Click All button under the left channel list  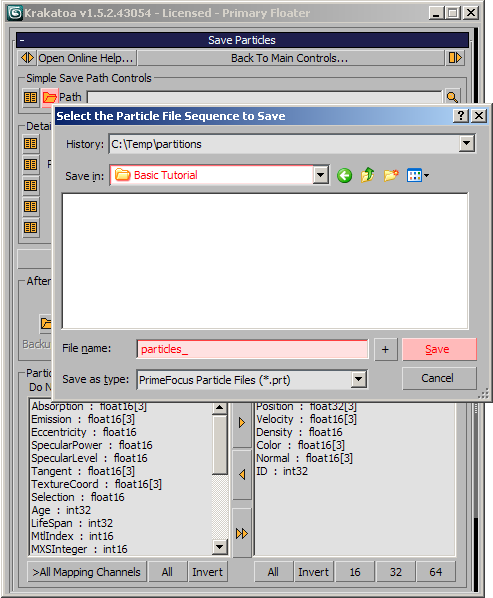point(167,572)
